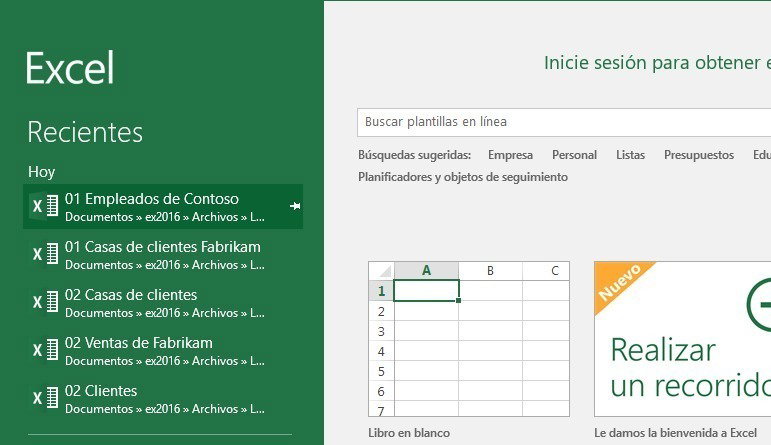771x445 pixels.
Task: Open recent file 02 Clientes
Action: [163, 398]
